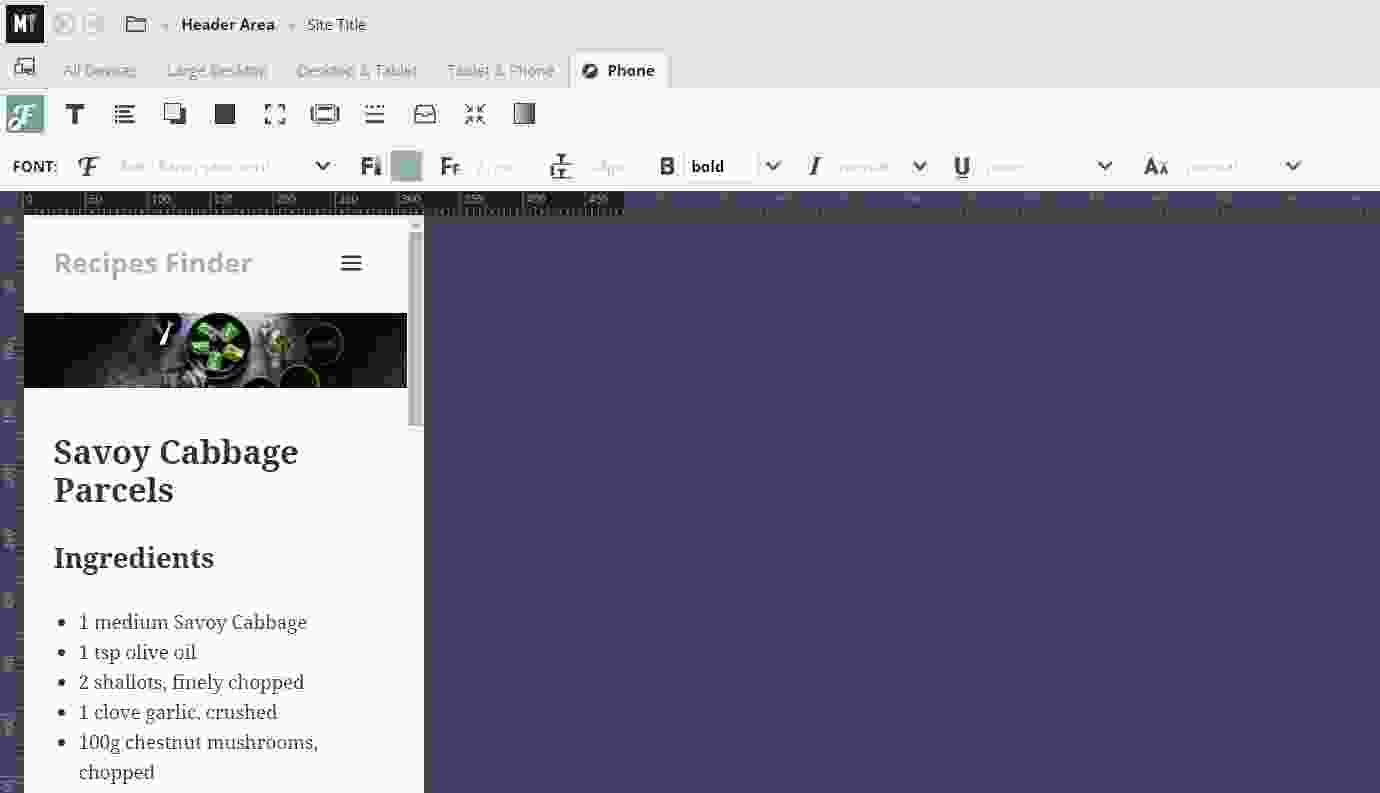Open the Background property group icon
1380x793 pixels.
coord(225,114)
